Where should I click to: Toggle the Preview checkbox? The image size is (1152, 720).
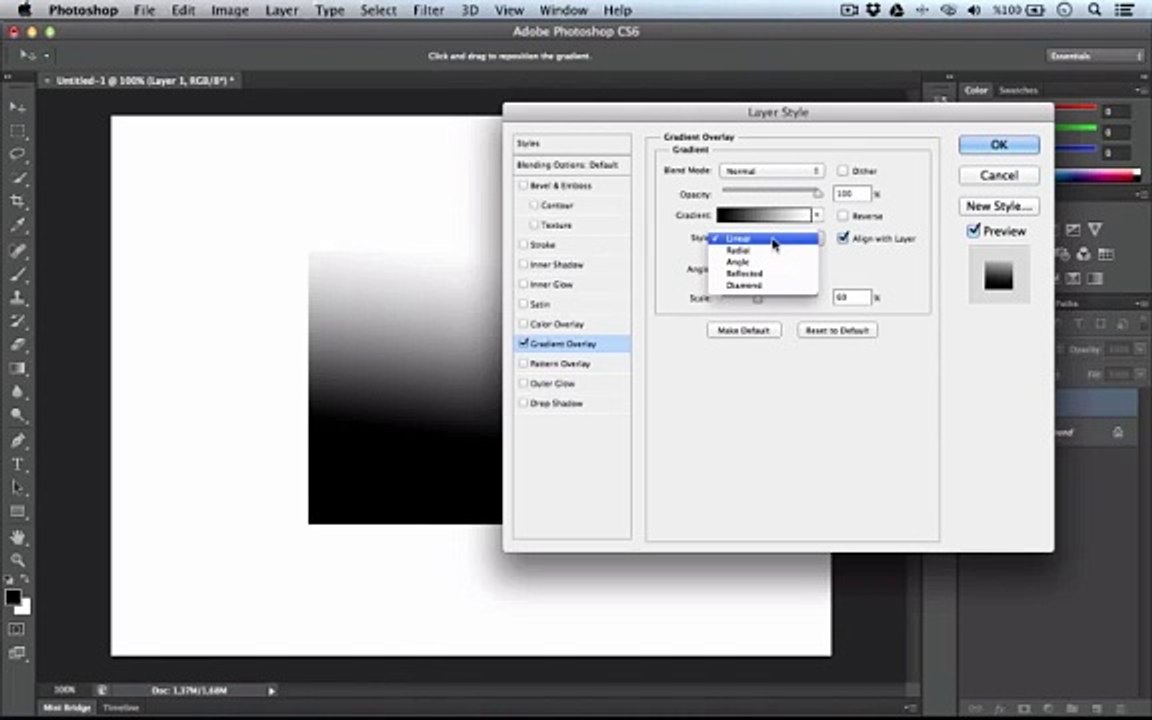973,231
